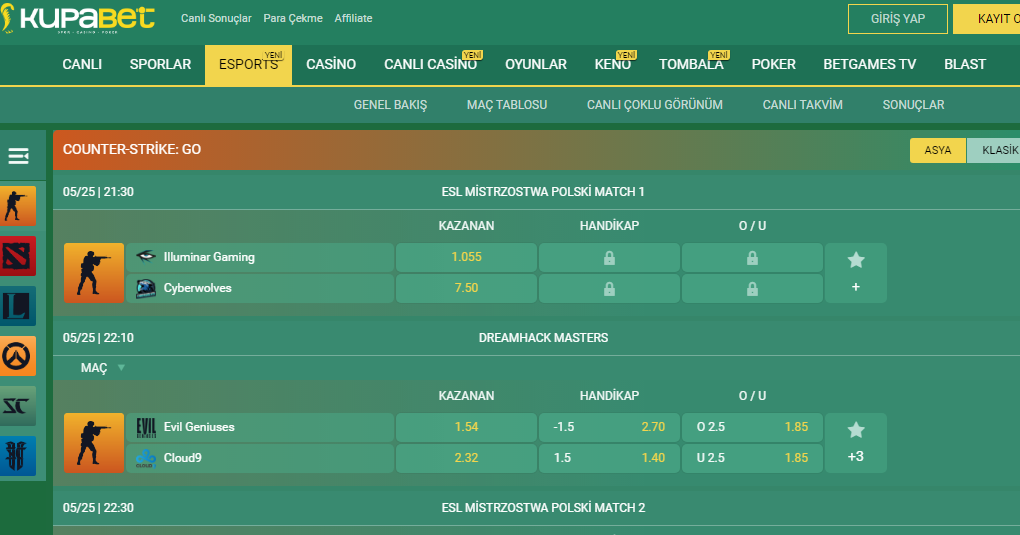Click DREAMHACK MASTERS tournament title
Screen dimensions: 1020x535
(543, 338)
